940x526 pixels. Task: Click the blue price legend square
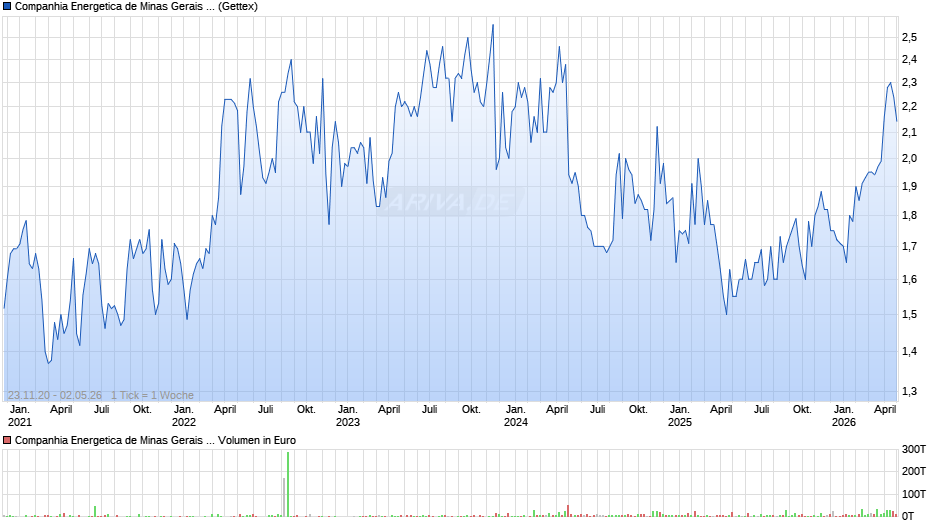[7, 7]
